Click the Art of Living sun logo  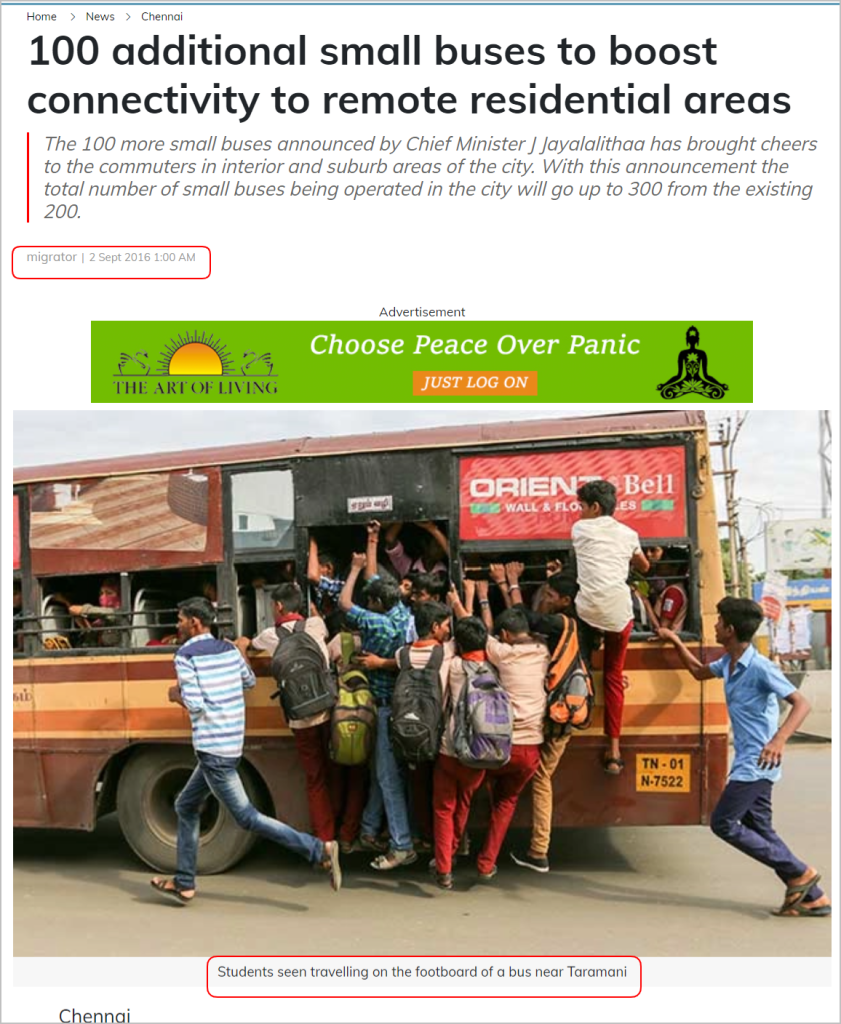click(x=195, y=354)
